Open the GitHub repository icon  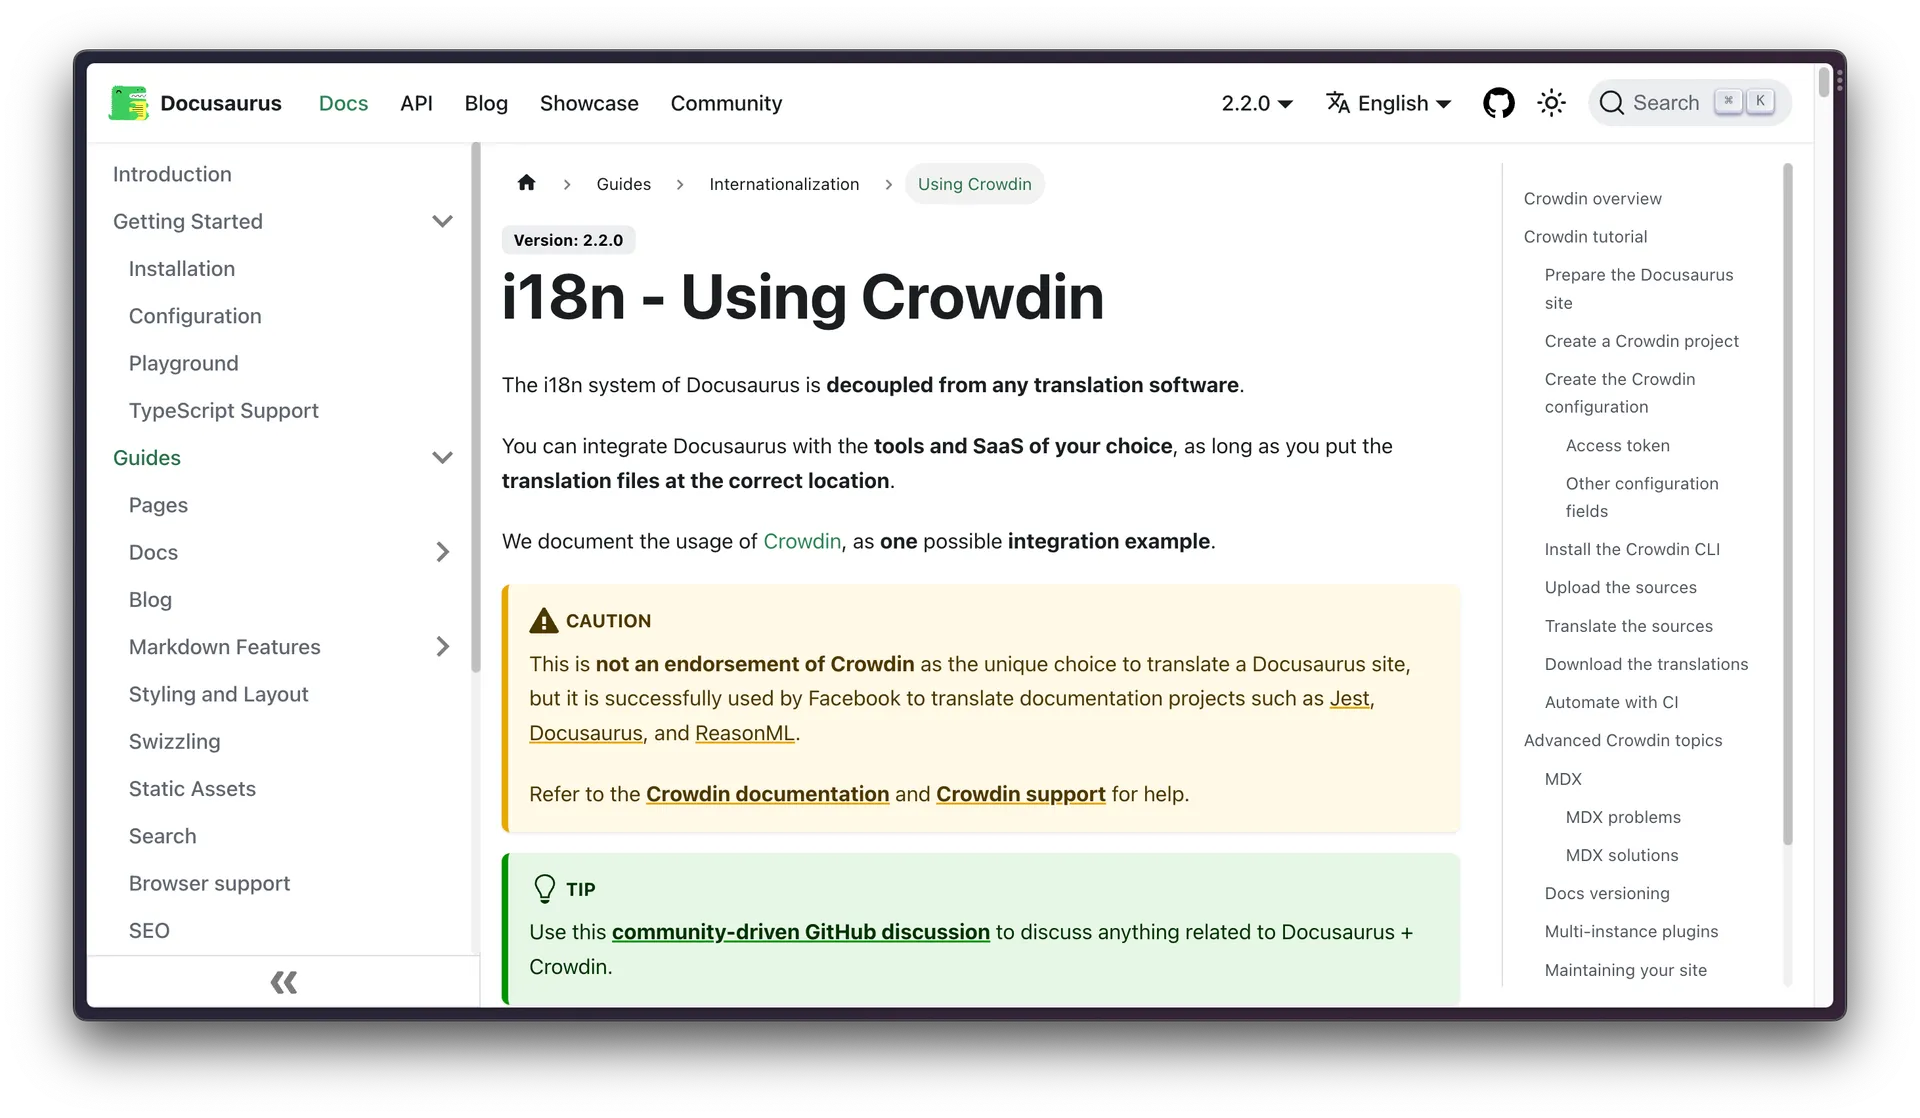click(1498, 103)
